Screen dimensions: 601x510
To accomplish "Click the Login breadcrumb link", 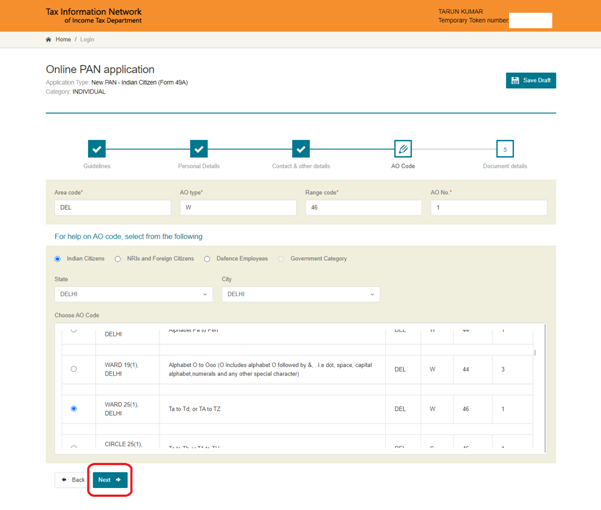I will point(87,40).
